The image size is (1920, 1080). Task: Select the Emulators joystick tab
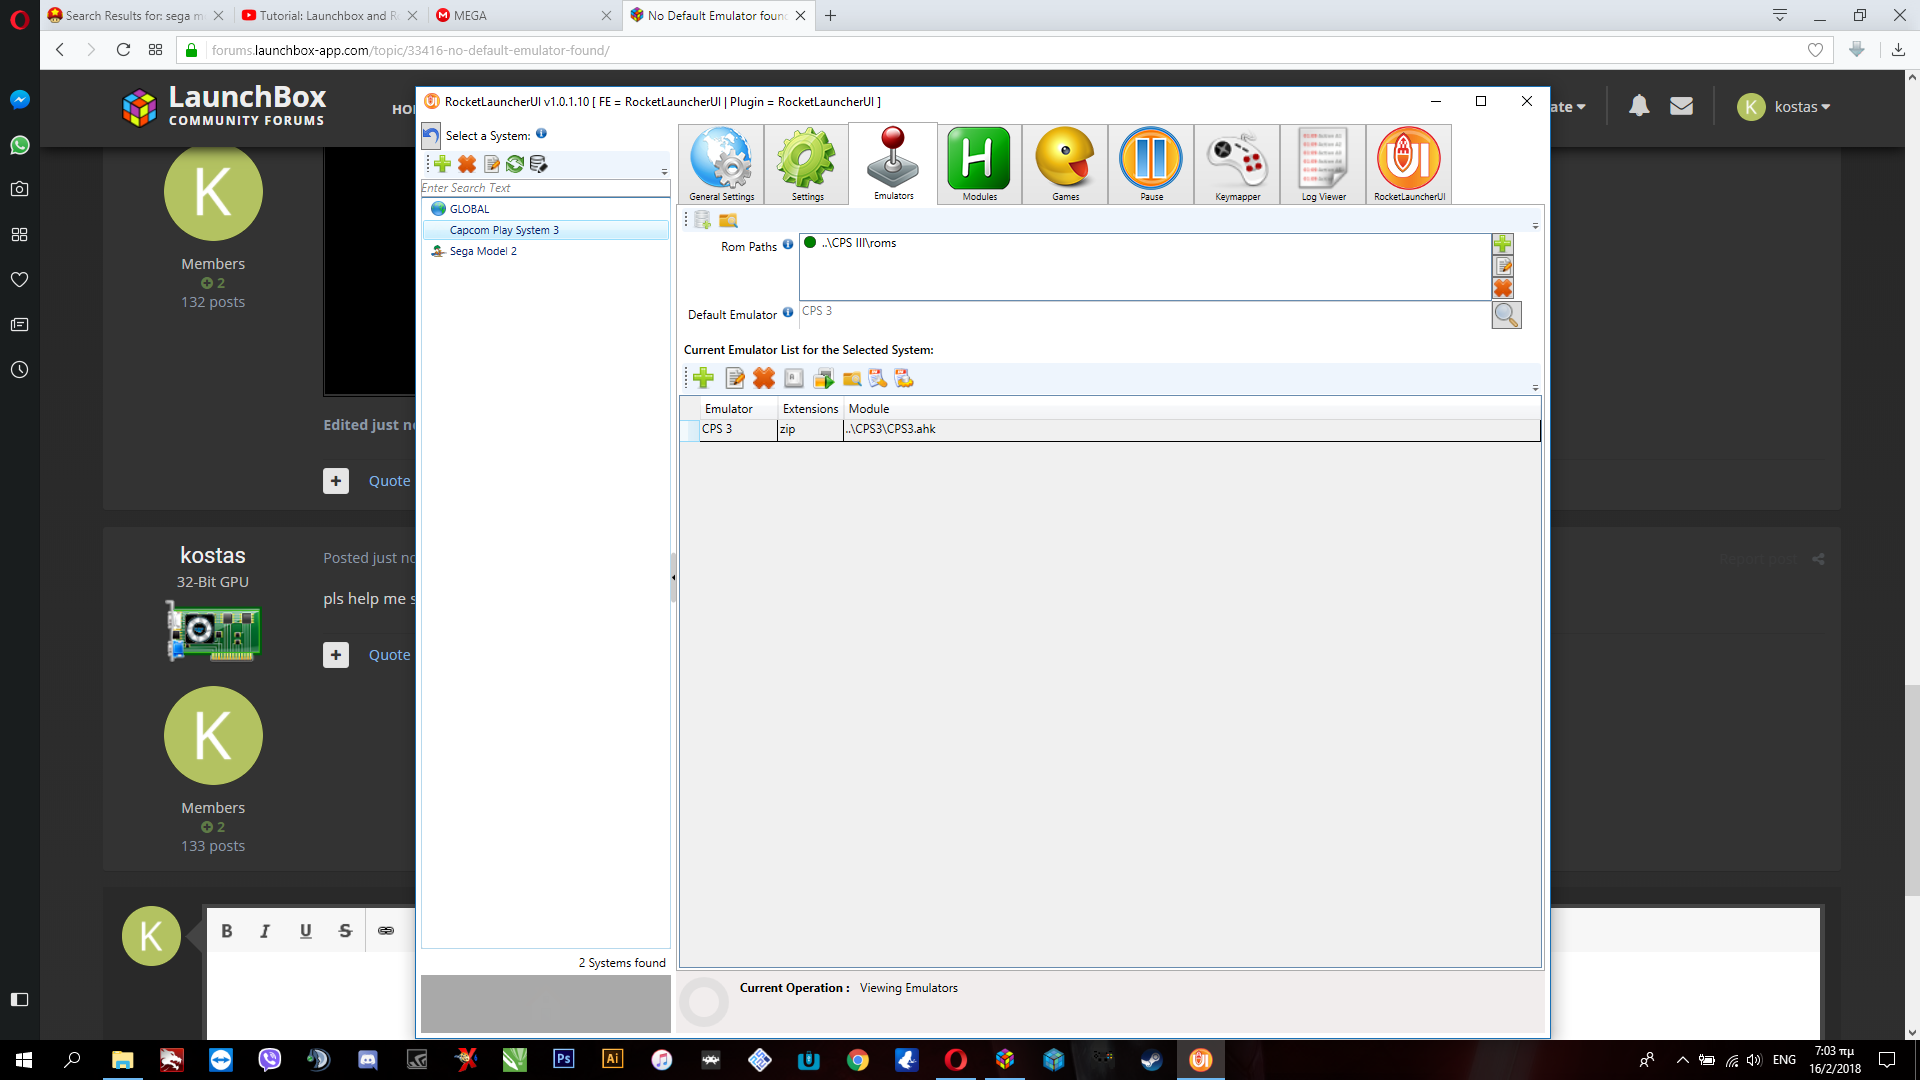click(893, 164)
